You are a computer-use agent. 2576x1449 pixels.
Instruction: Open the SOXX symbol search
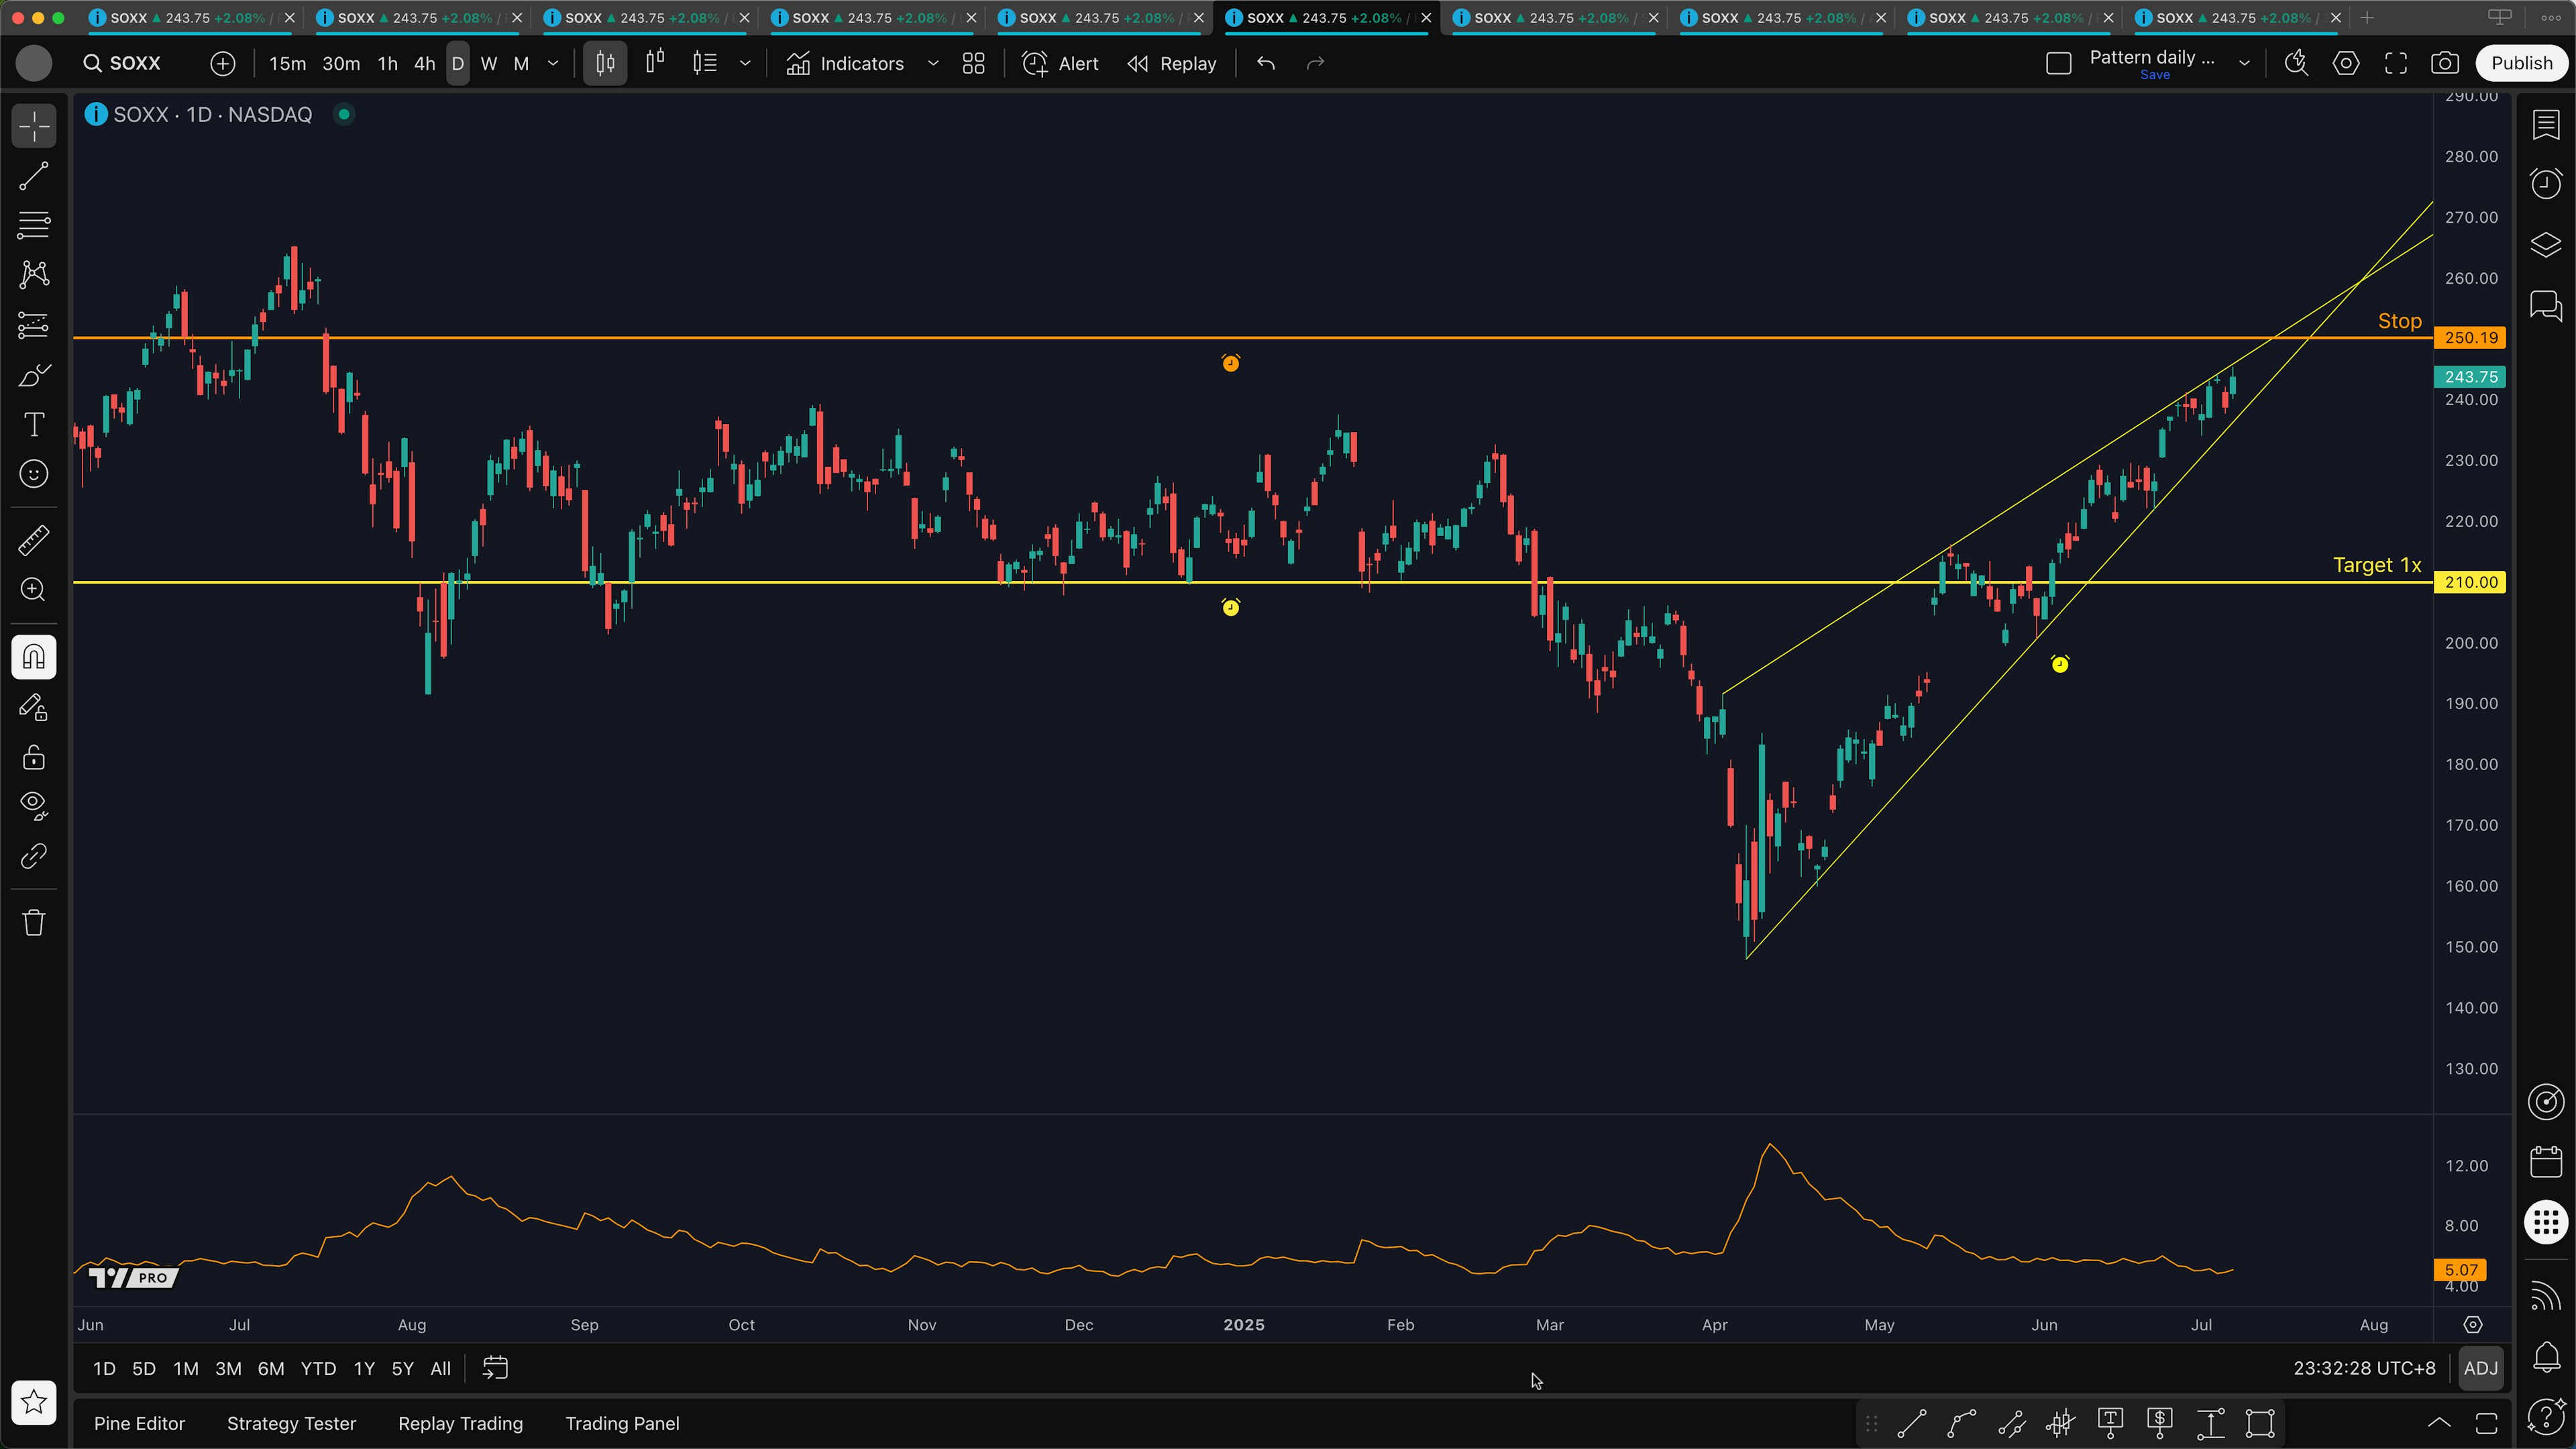pyautogui.click(x=122, y=63)
